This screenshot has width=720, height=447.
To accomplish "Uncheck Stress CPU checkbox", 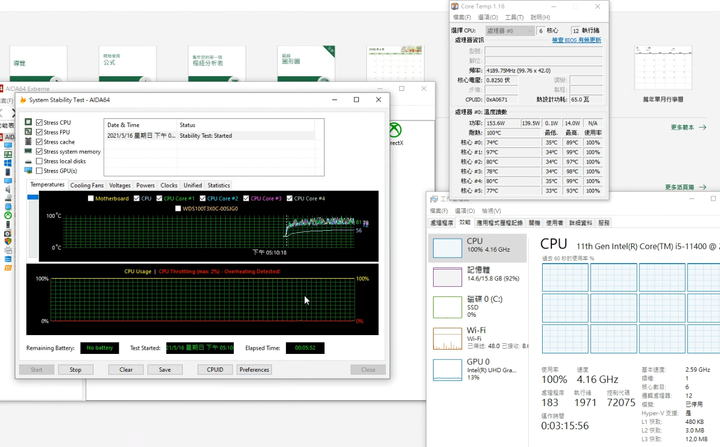I will pyautogui.click(x=39, y=122).
